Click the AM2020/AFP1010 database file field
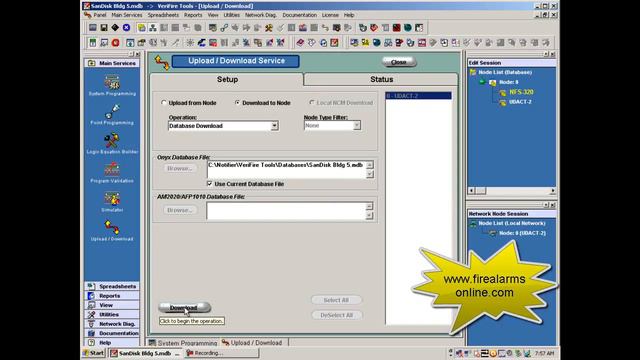640x360 pixels. [x=286, y=211]
